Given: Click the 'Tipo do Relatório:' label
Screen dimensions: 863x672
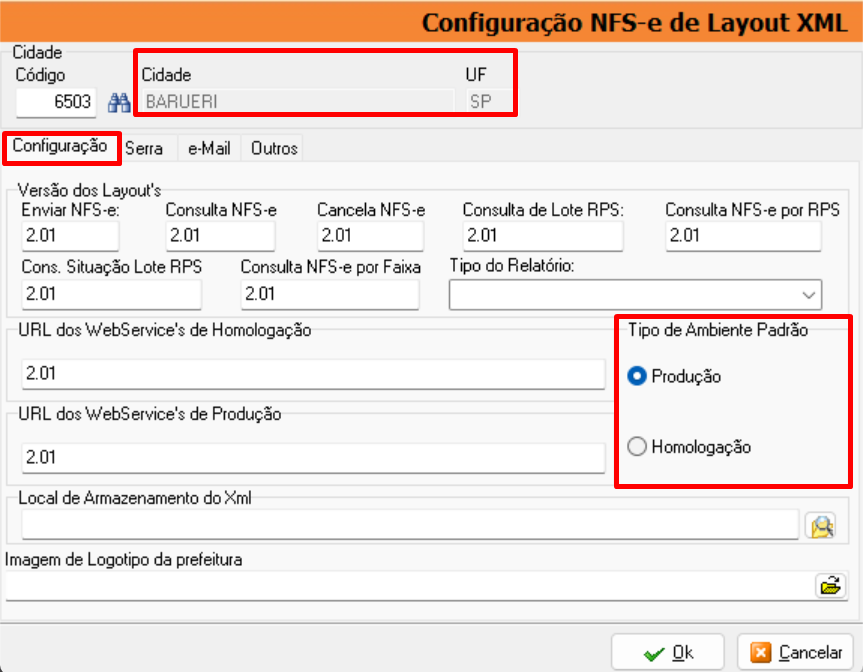Looking at the screenshot, I should click(512, 266).
